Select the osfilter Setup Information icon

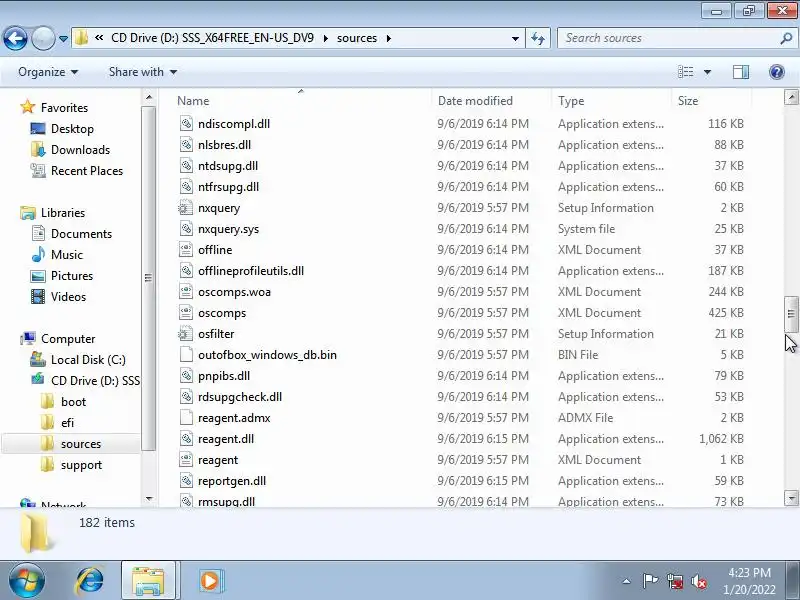click(186, 334)
